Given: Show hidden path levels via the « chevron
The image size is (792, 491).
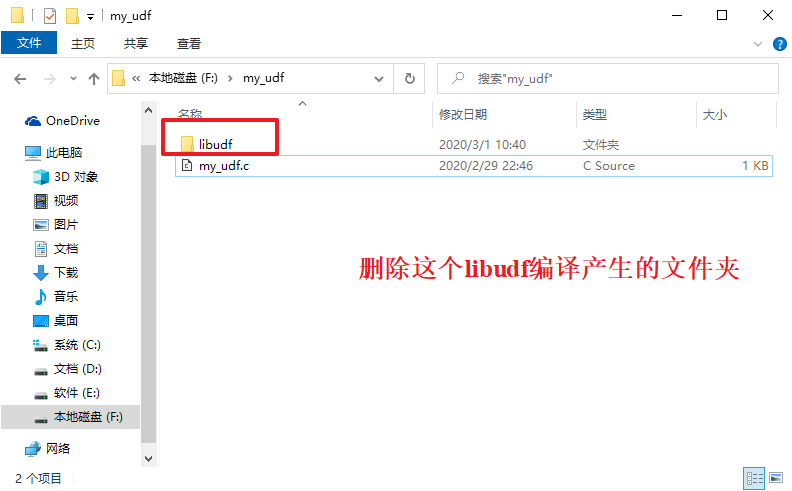Looking at the screenshot, I should coord(136,78).
